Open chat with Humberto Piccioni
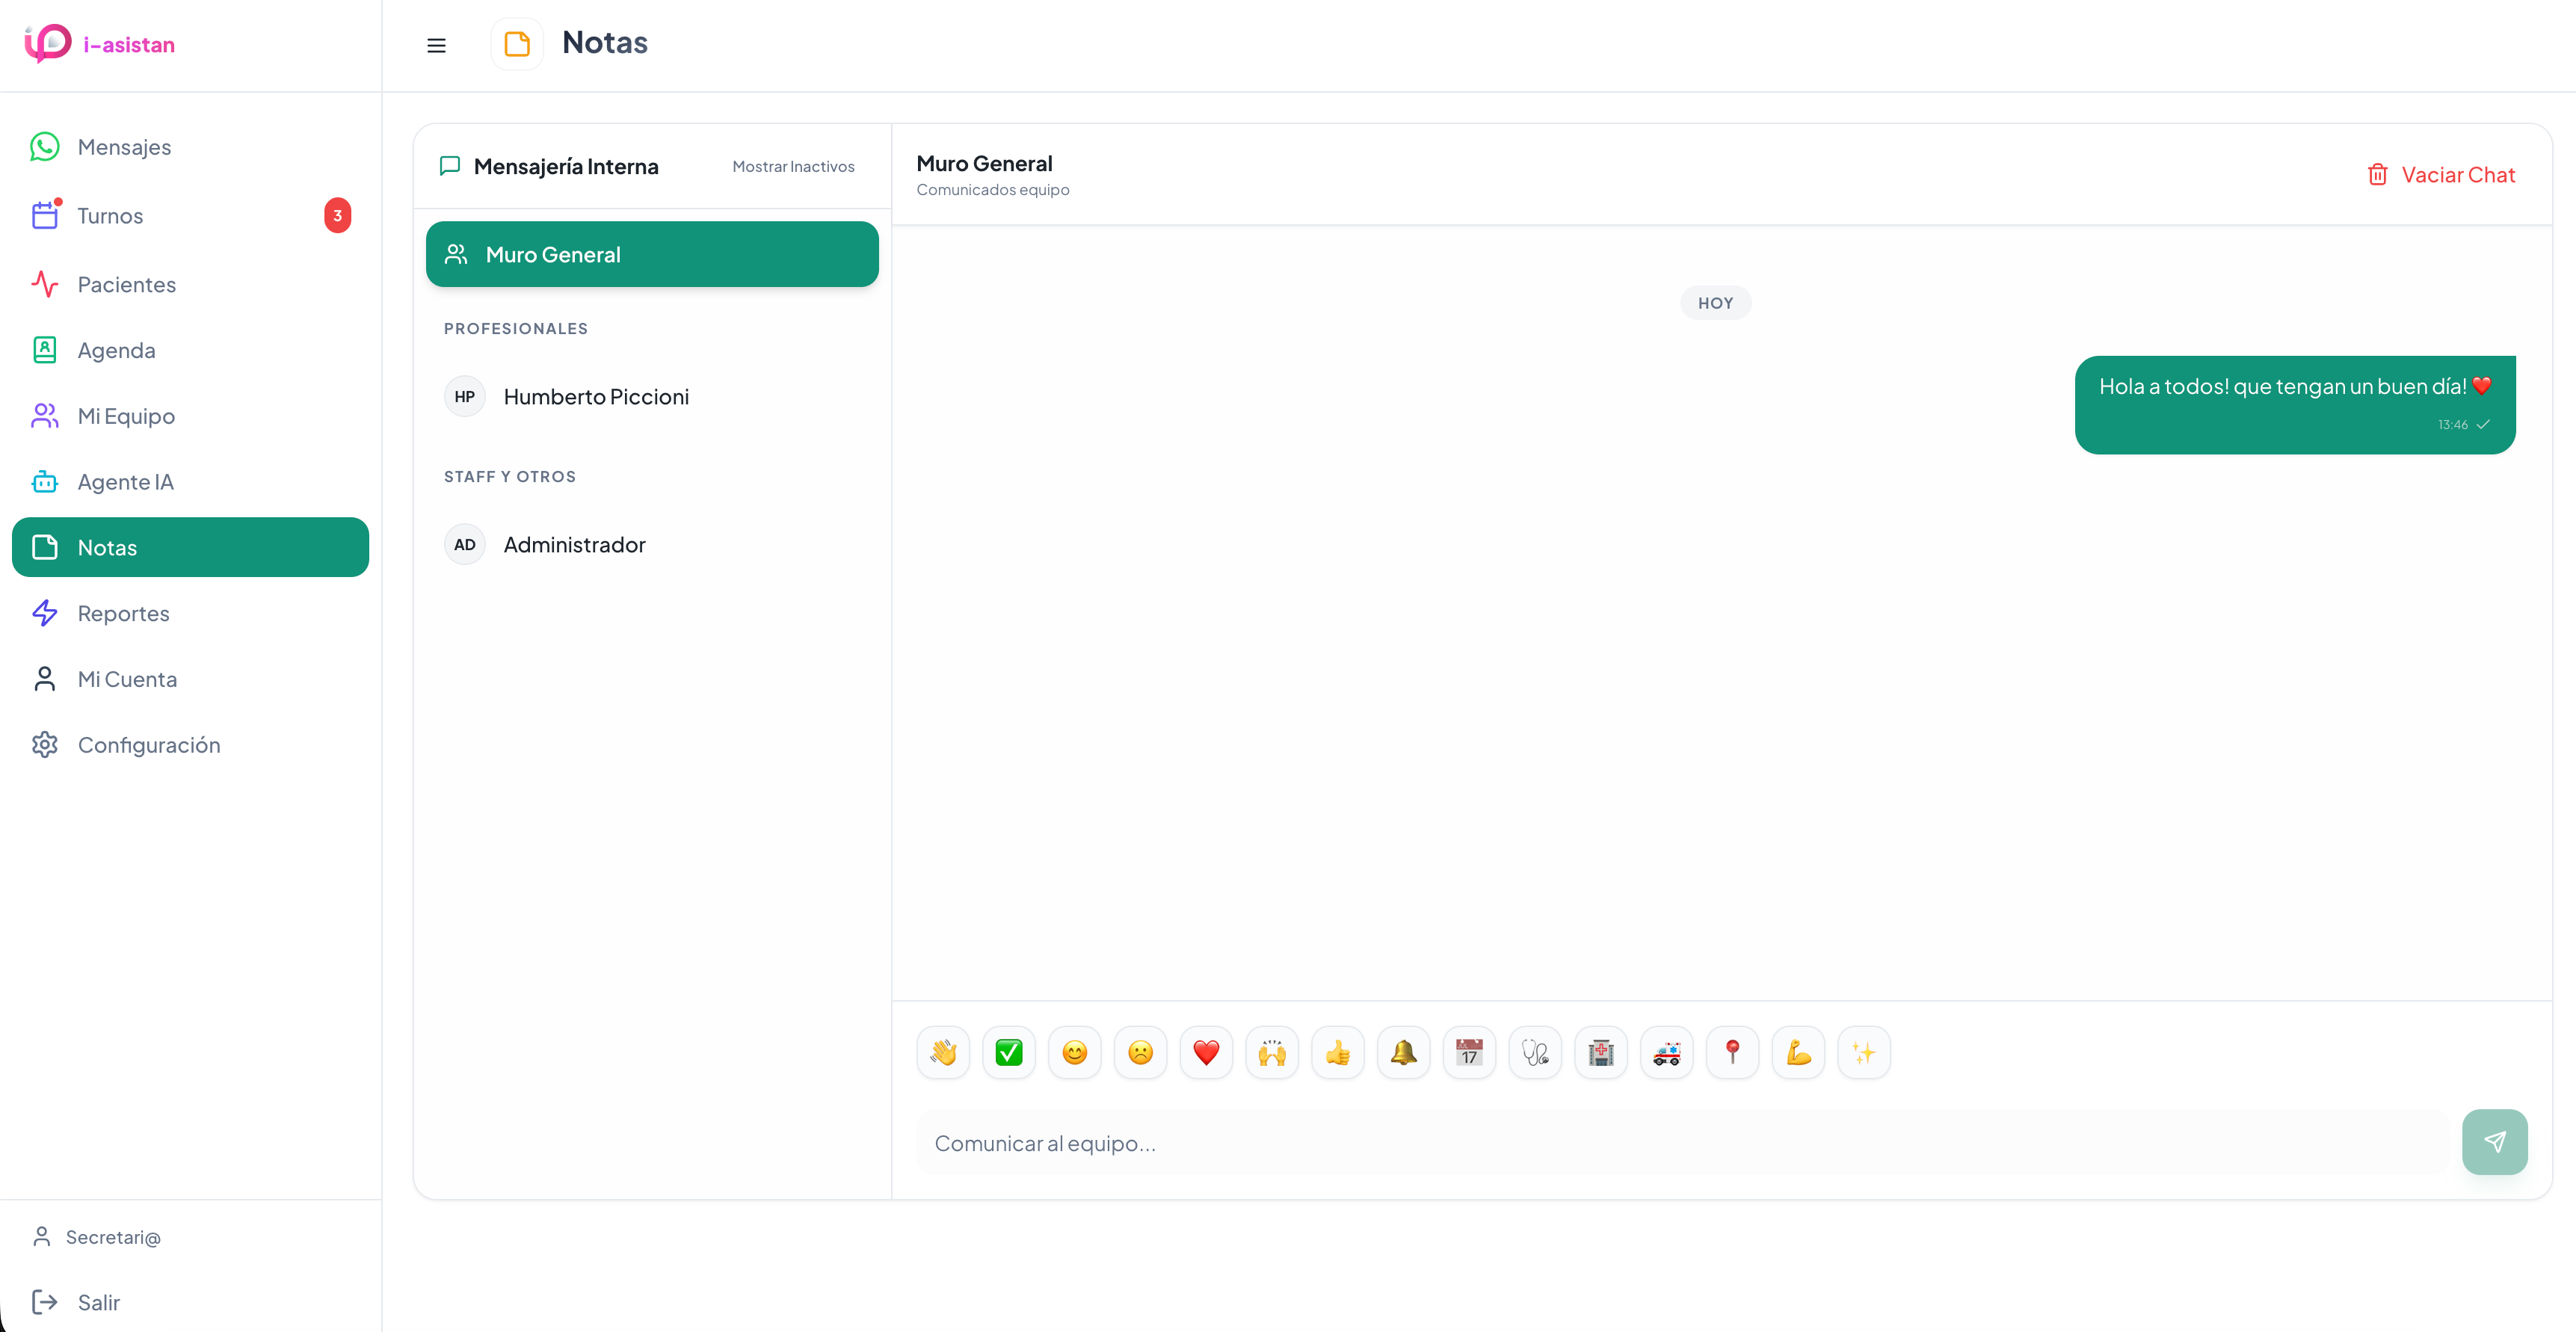Screen dimensions: 2576x1332 [652, 397]
